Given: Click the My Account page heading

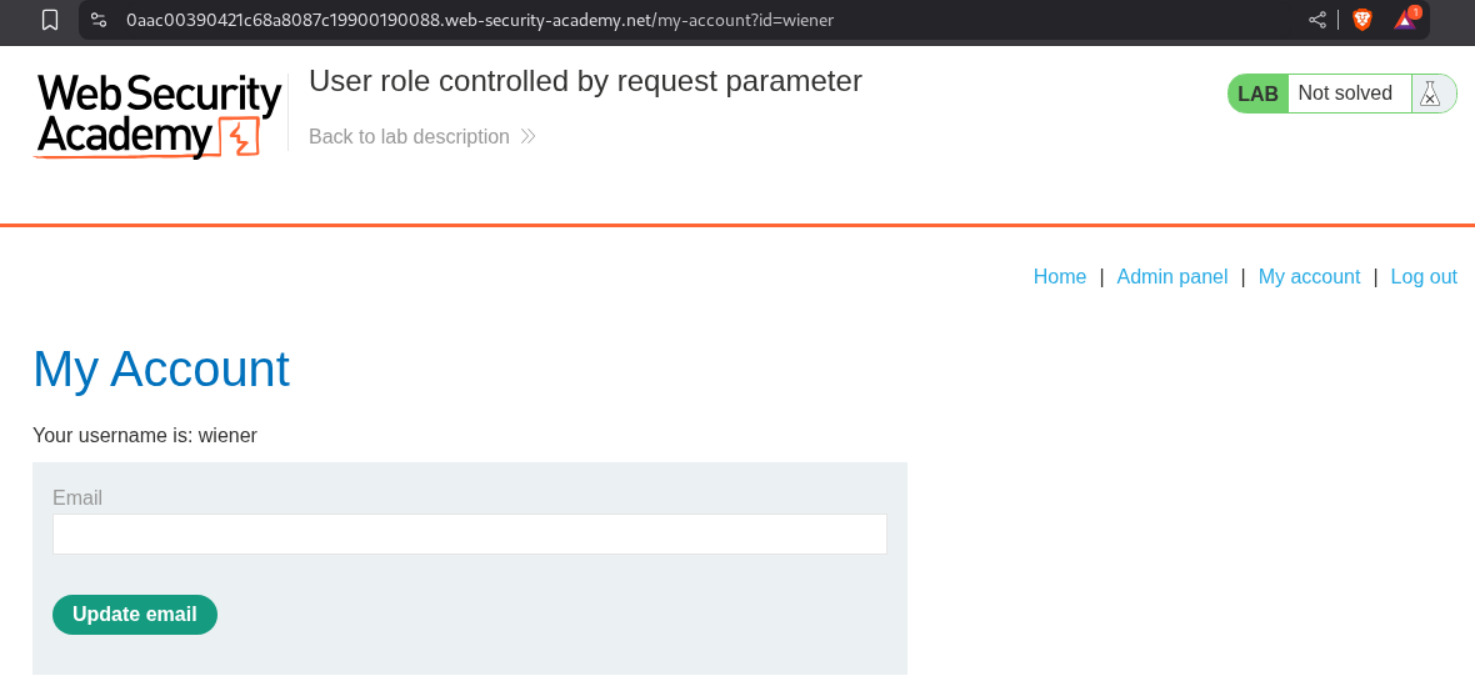Looking at the screenshot, I should 161,369.
